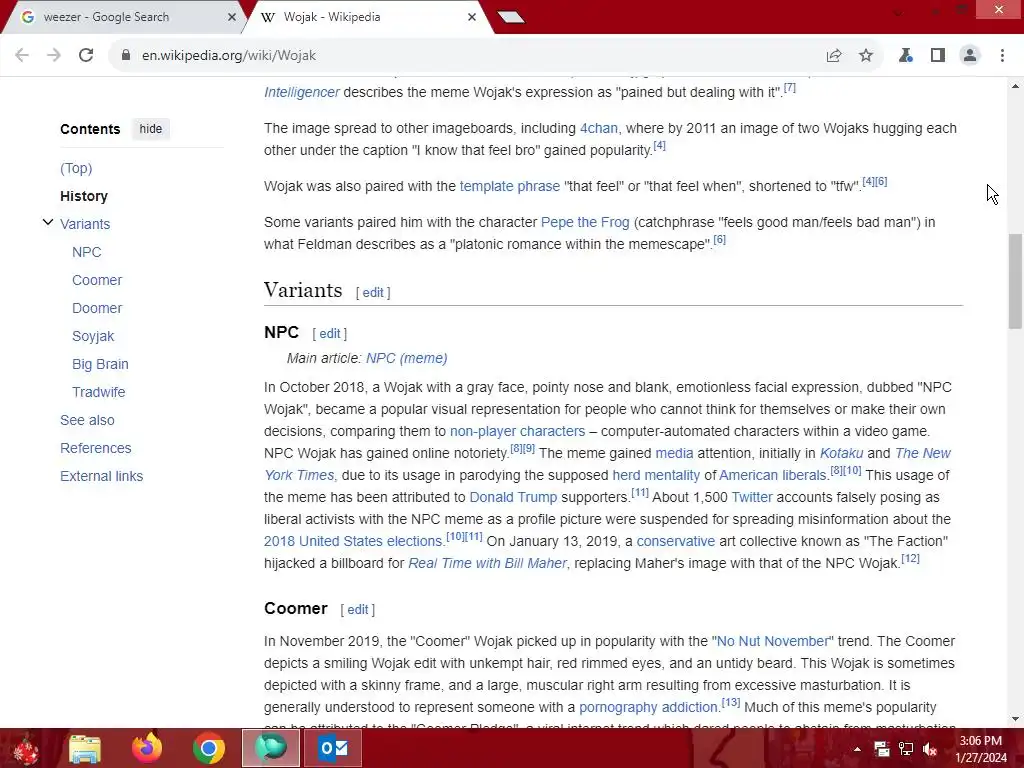
Task: Jump to Big Brain in contents
Action: [x=100, y=364]
